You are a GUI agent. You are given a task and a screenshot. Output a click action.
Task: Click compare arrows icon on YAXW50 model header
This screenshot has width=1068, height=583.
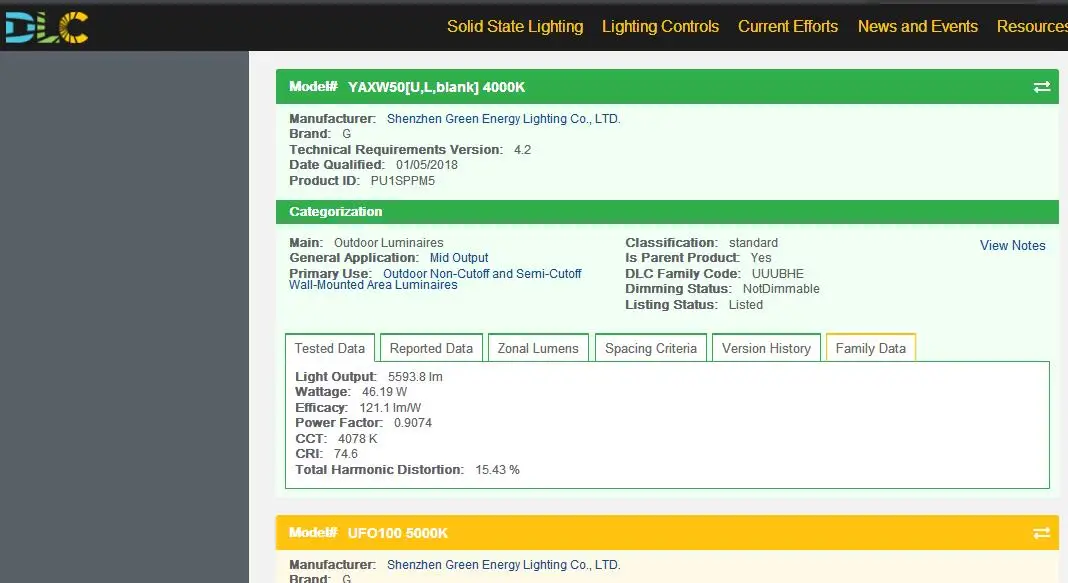[x=1041, y=87]
